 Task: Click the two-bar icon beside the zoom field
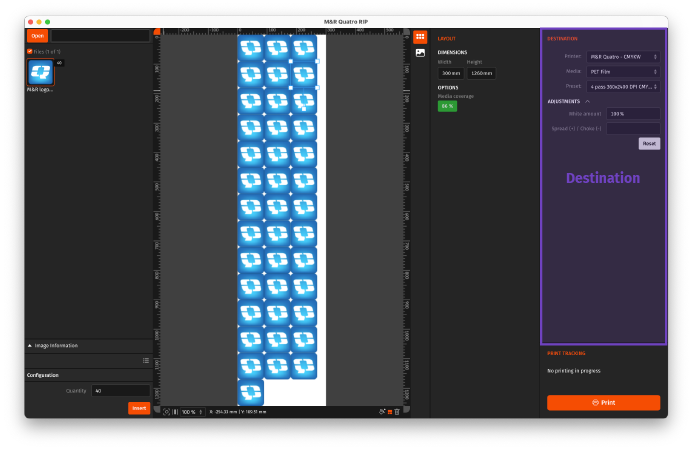176,411
